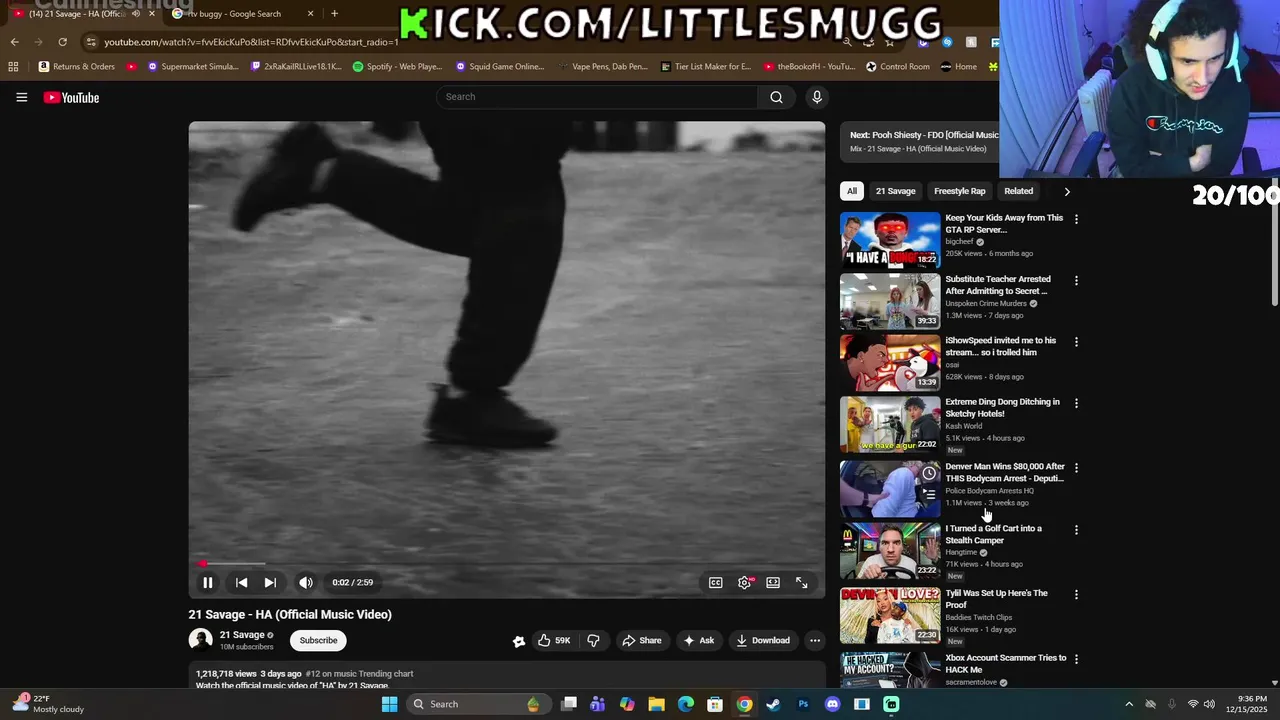Subscribe to the 21 Savage channel

(318, 640)
